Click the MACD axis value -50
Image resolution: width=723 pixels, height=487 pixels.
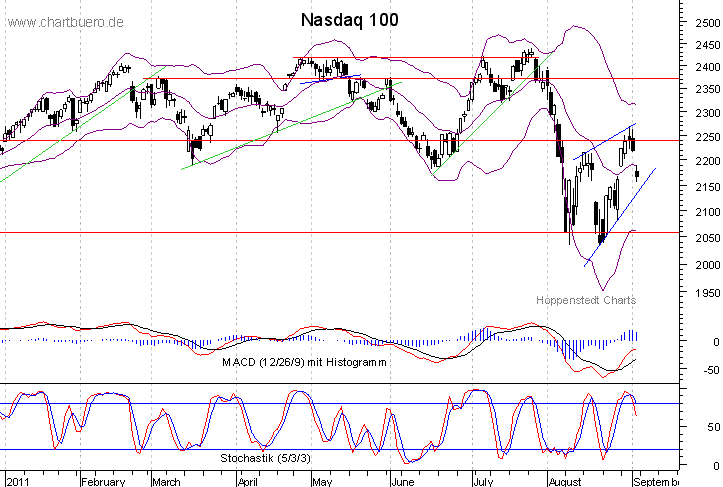711,370
